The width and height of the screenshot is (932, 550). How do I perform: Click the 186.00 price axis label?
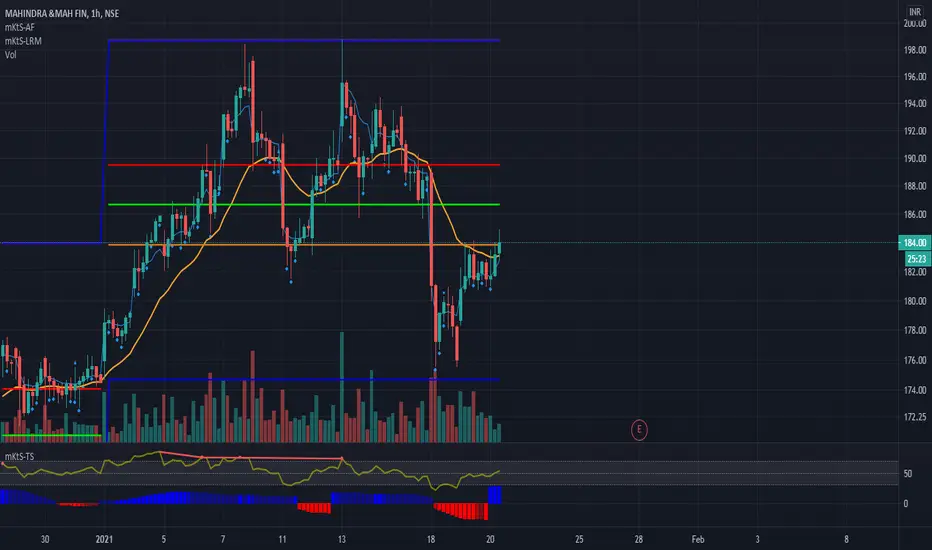(x=915, y=214)
